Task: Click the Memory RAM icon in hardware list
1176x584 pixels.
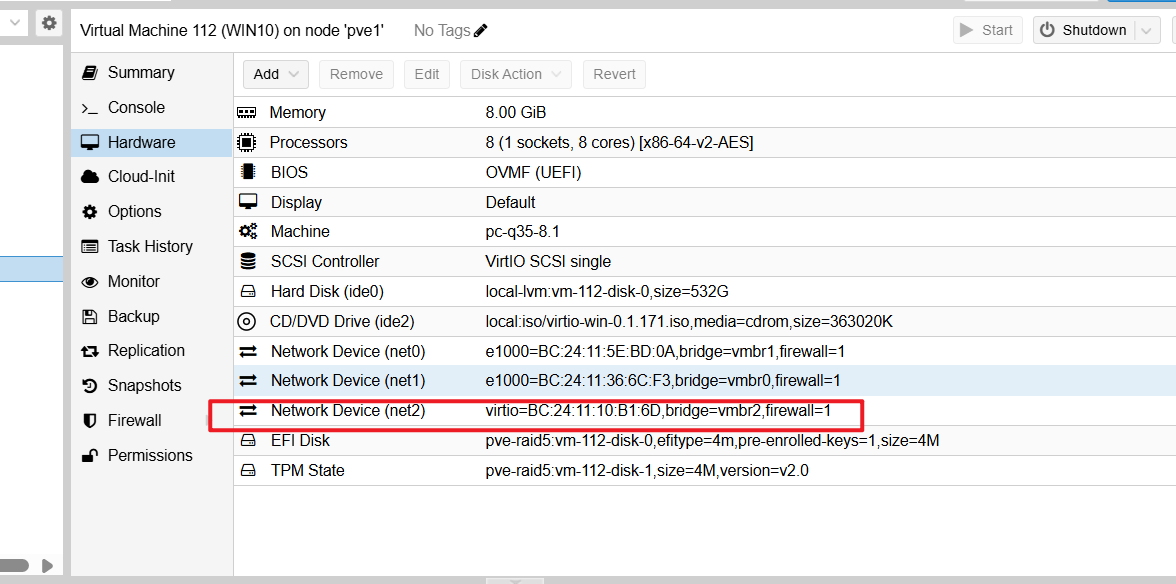Action: 246,112
